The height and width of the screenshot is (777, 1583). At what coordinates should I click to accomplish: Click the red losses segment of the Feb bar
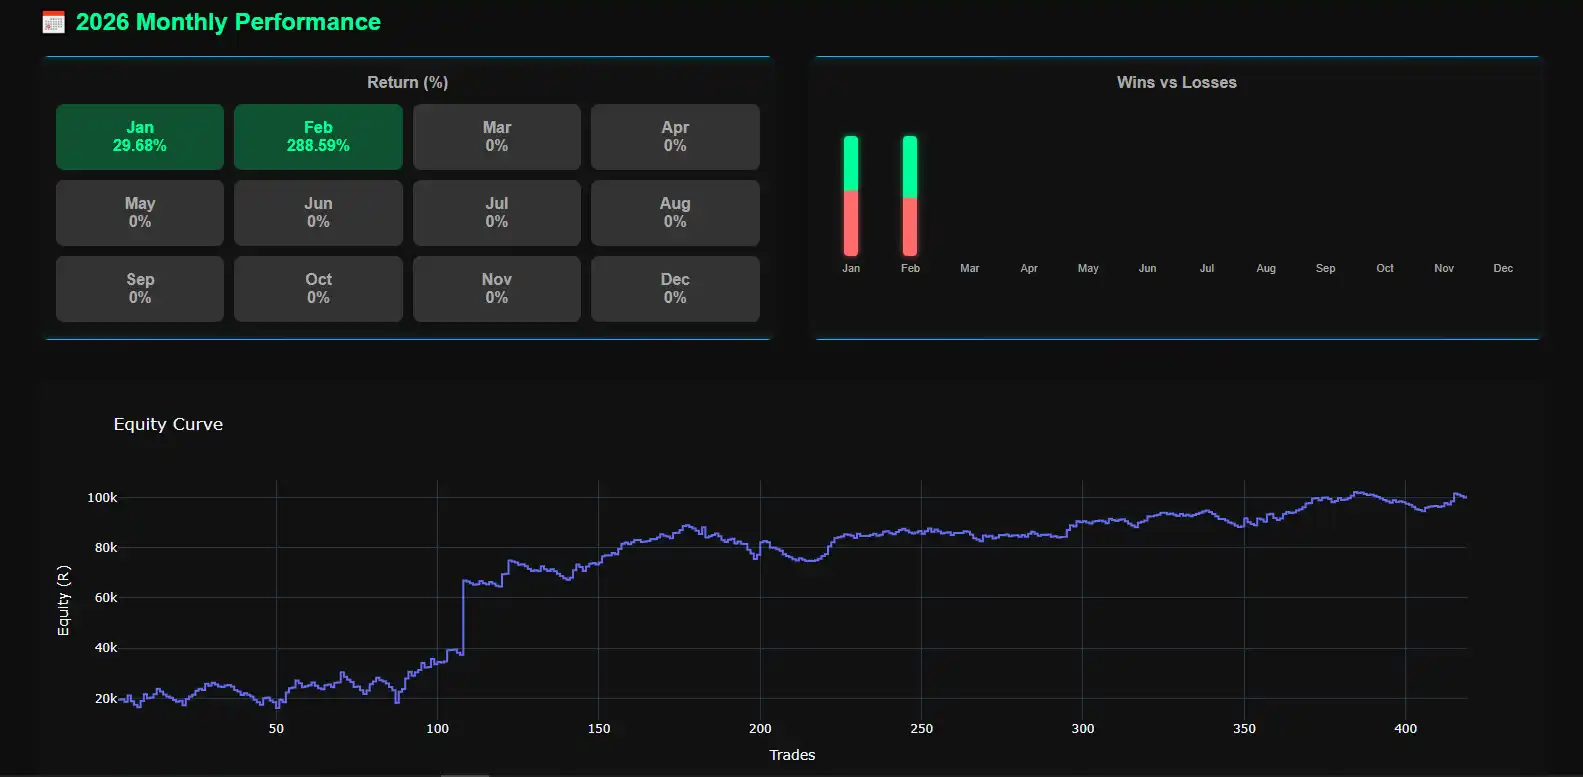pyautogui.click(x=910, y=227)
